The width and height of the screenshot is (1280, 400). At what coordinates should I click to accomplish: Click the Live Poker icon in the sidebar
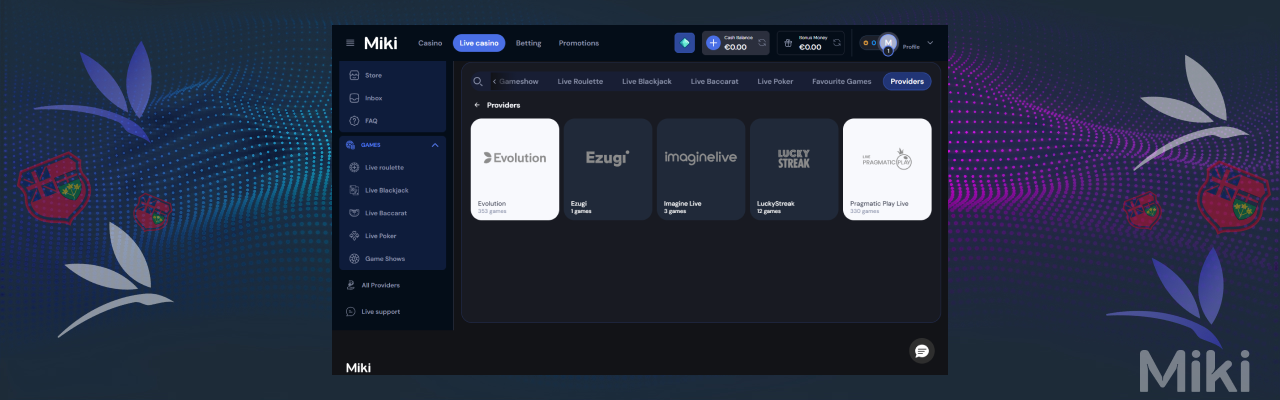click(354, 236)
